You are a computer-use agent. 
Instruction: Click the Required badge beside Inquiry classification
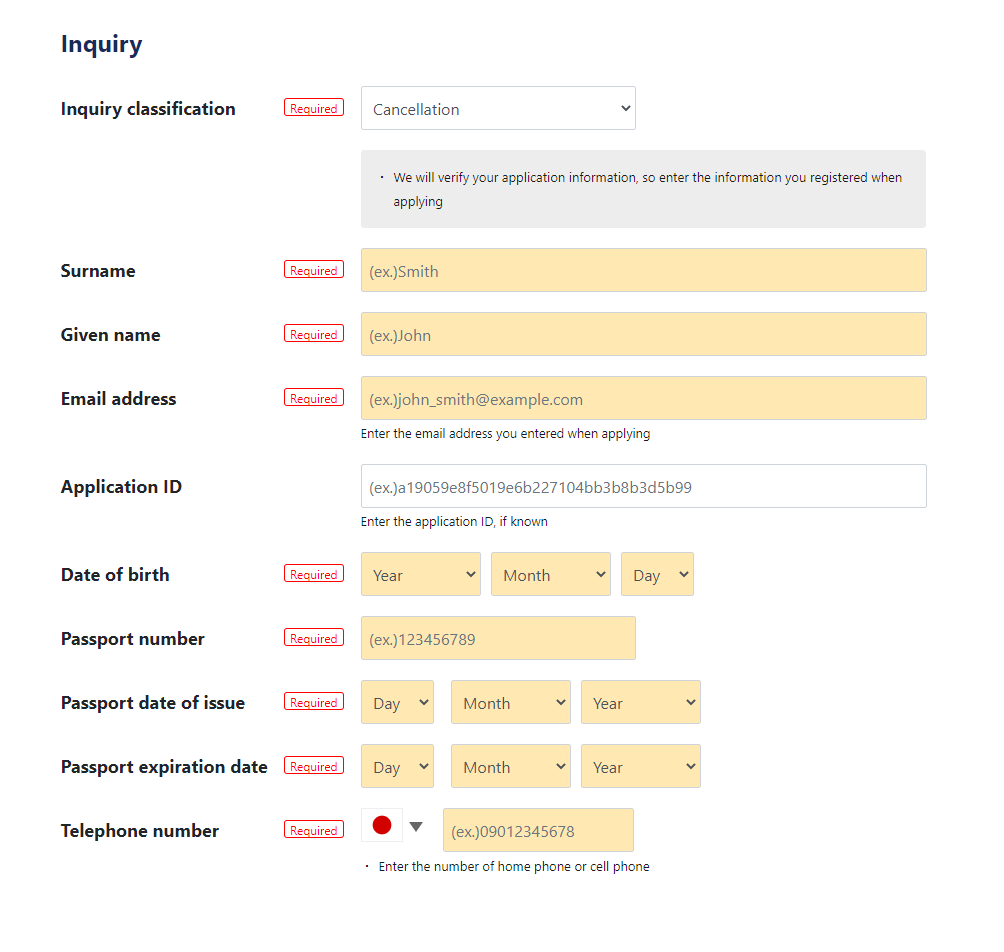pos(313,107)
